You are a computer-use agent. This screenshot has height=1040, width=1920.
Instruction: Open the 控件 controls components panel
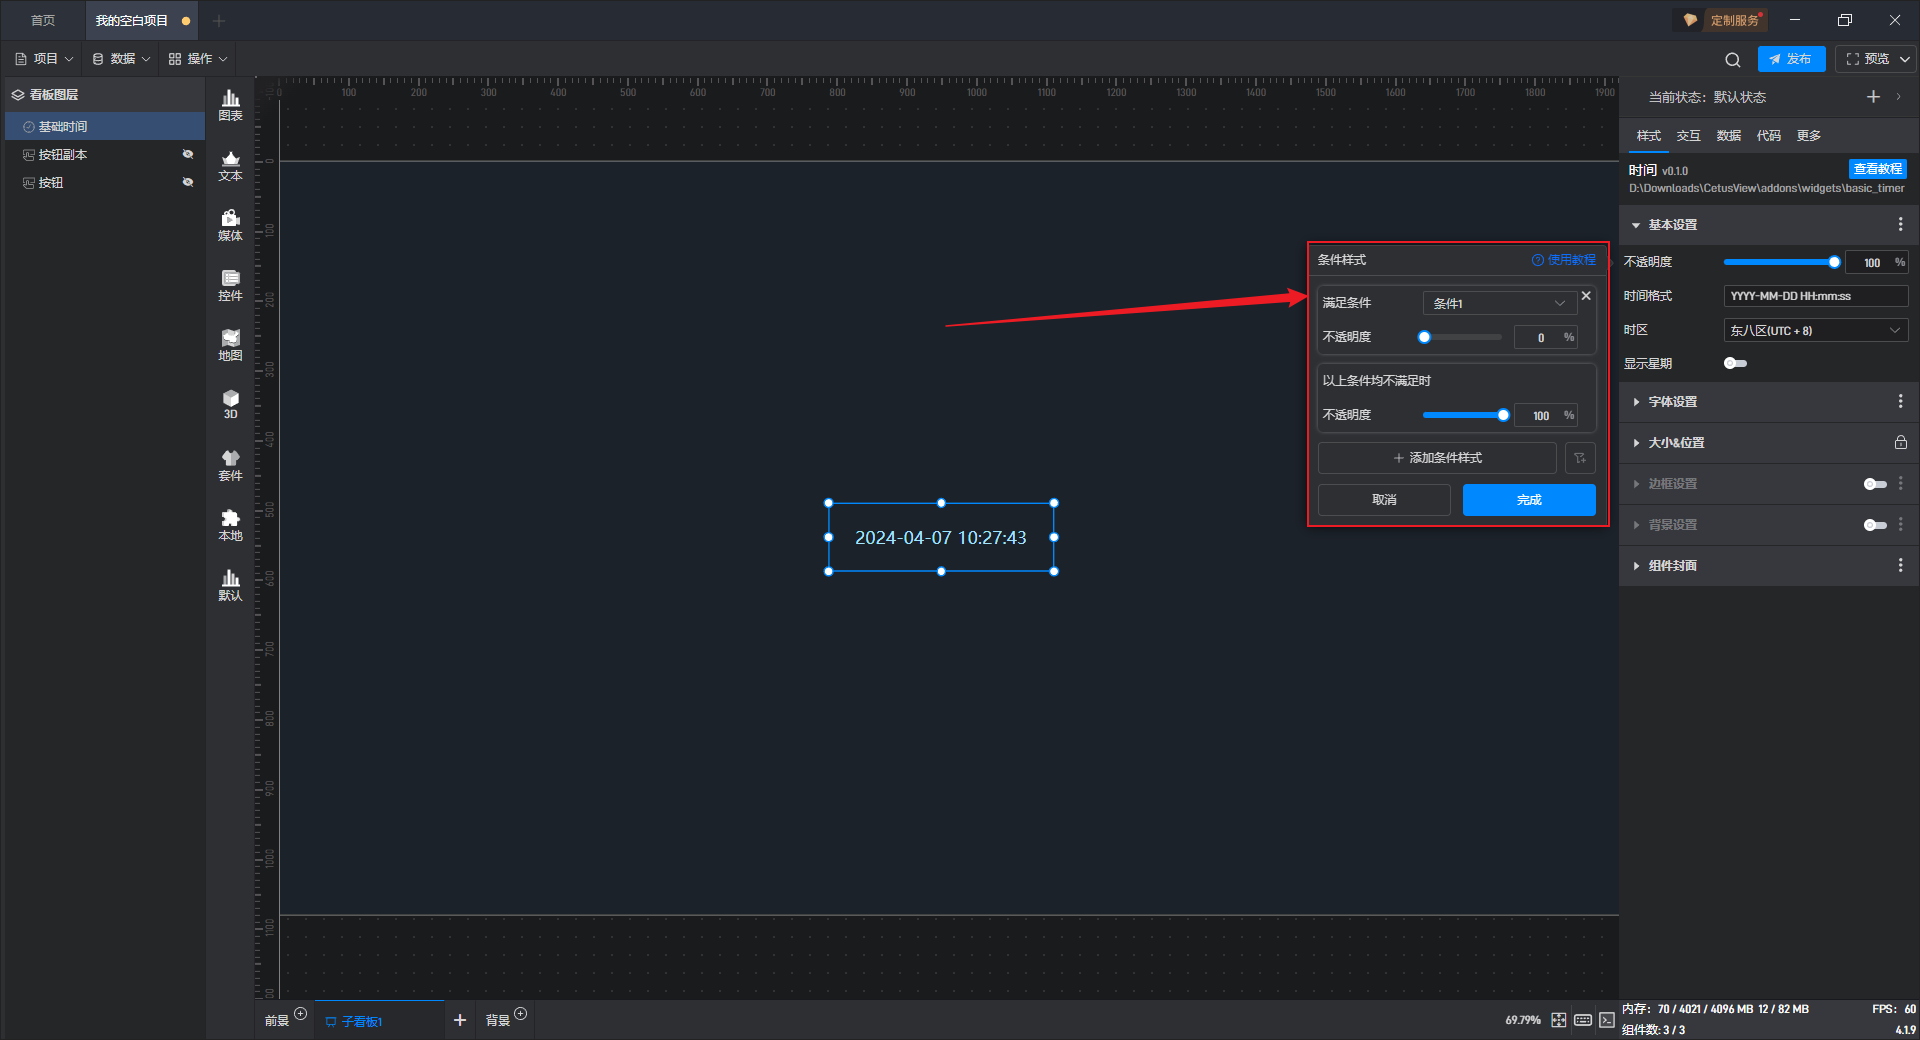(230, 284)
